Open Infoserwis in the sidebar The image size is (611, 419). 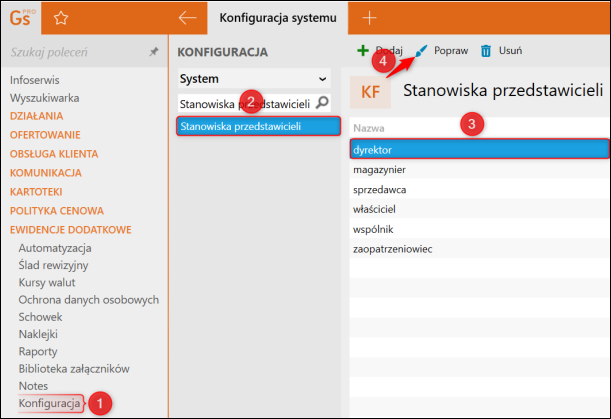pyautogui.click(x=35, y=80)
